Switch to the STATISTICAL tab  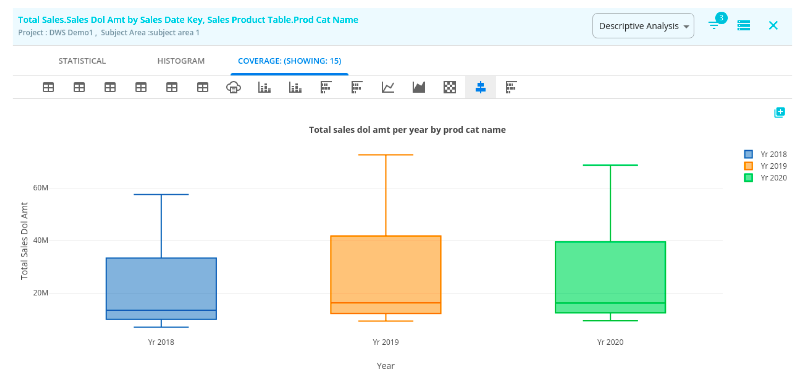[82, 61]
